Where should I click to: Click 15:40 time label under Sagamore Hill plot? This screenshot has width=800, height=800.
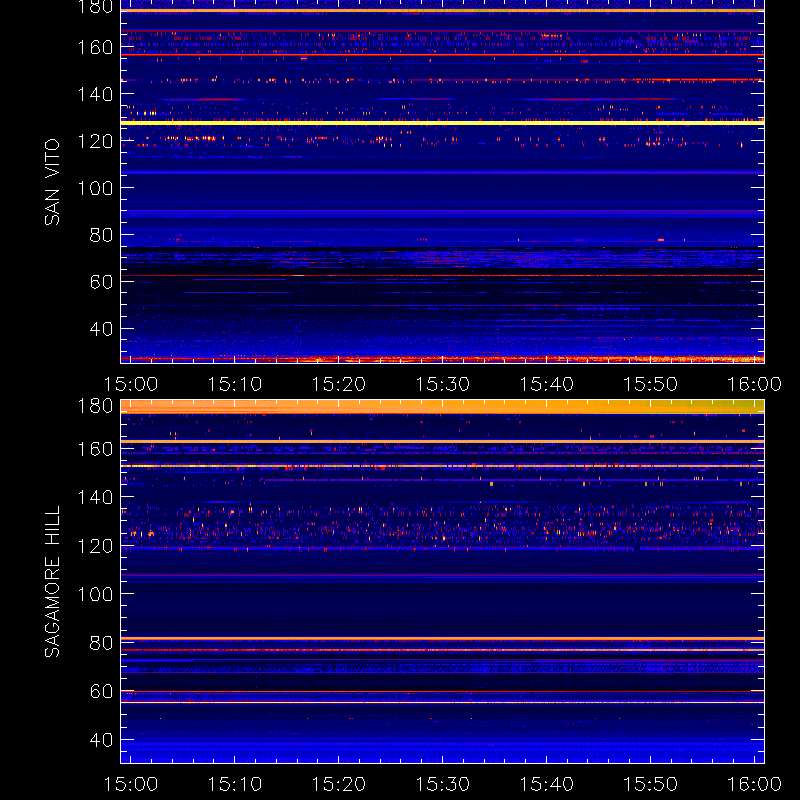click(546, 784)
